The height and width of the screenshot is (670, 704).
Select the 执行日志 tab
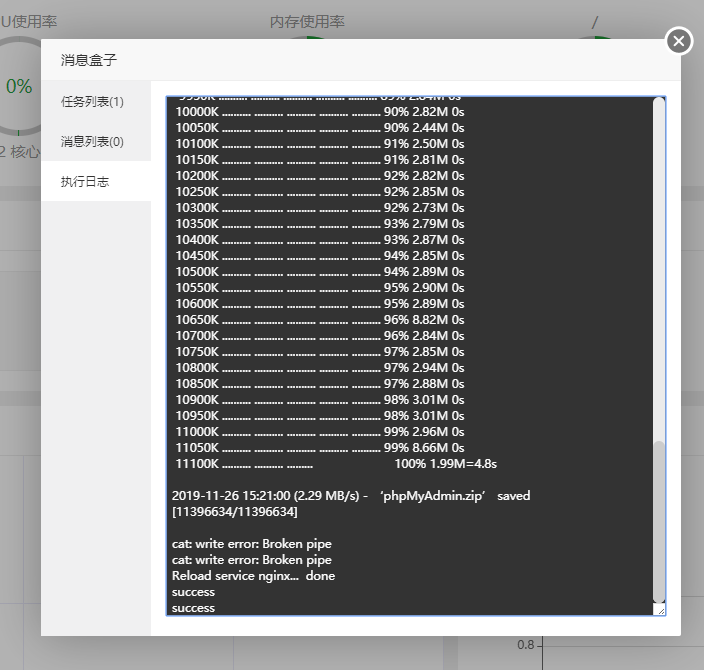96,181
